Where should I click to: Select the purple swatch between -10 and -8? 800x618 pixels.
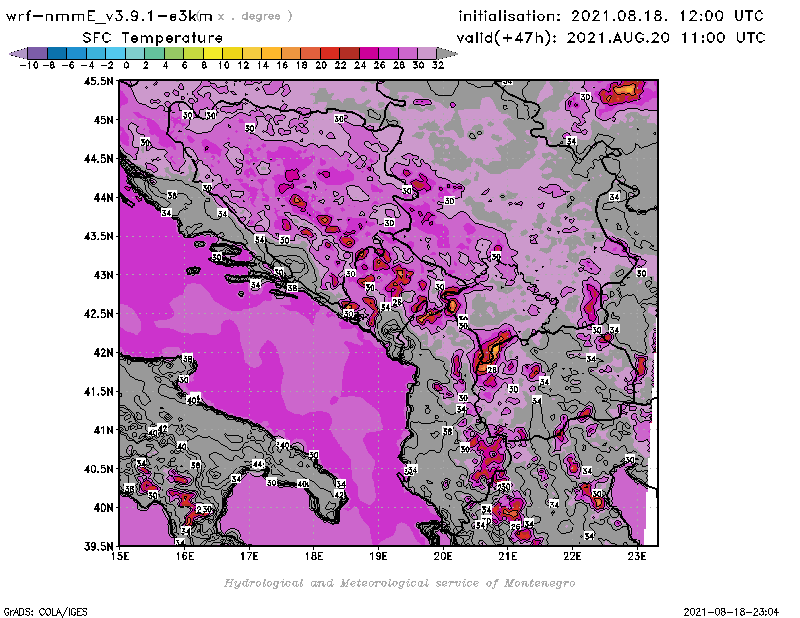pos(37,52)
